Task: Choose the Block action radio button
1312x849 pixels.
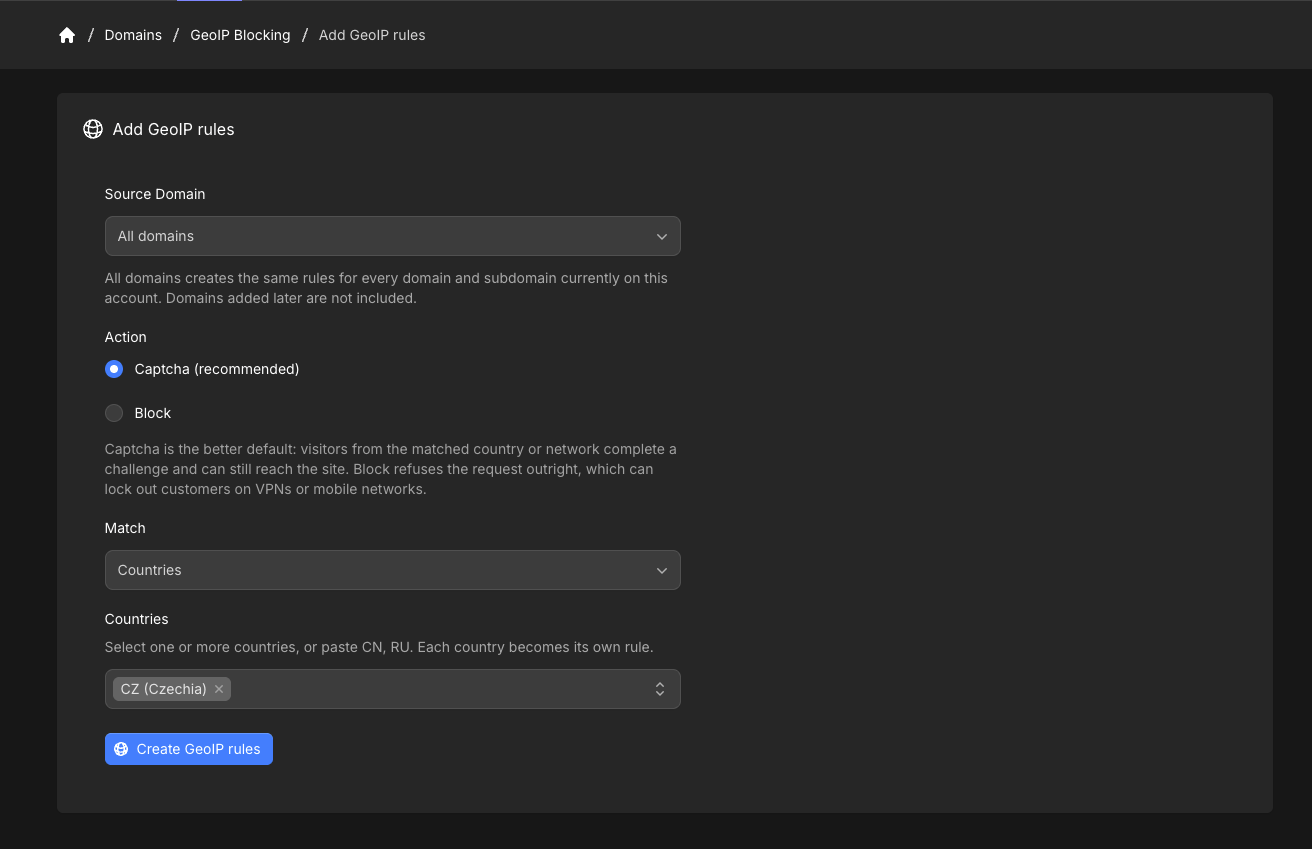Action: [x=114, y=413]
